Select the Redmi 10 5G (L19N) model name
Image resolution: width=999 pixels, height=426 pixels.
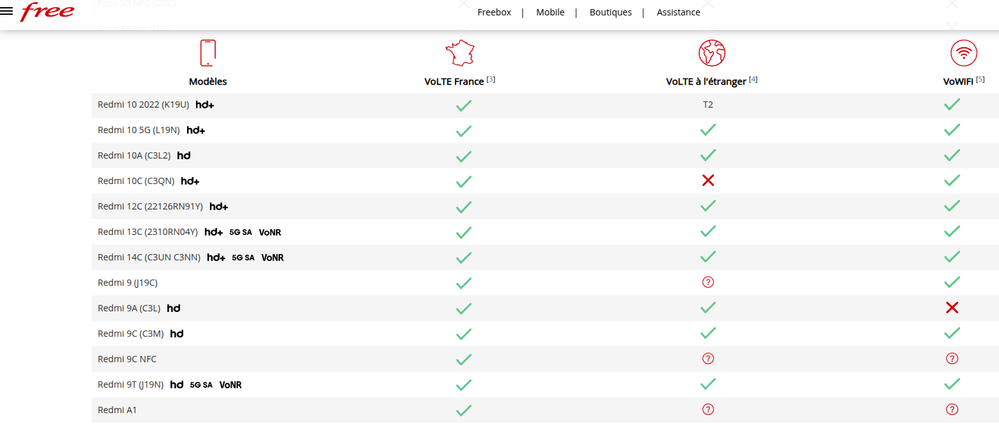[139, 130]
